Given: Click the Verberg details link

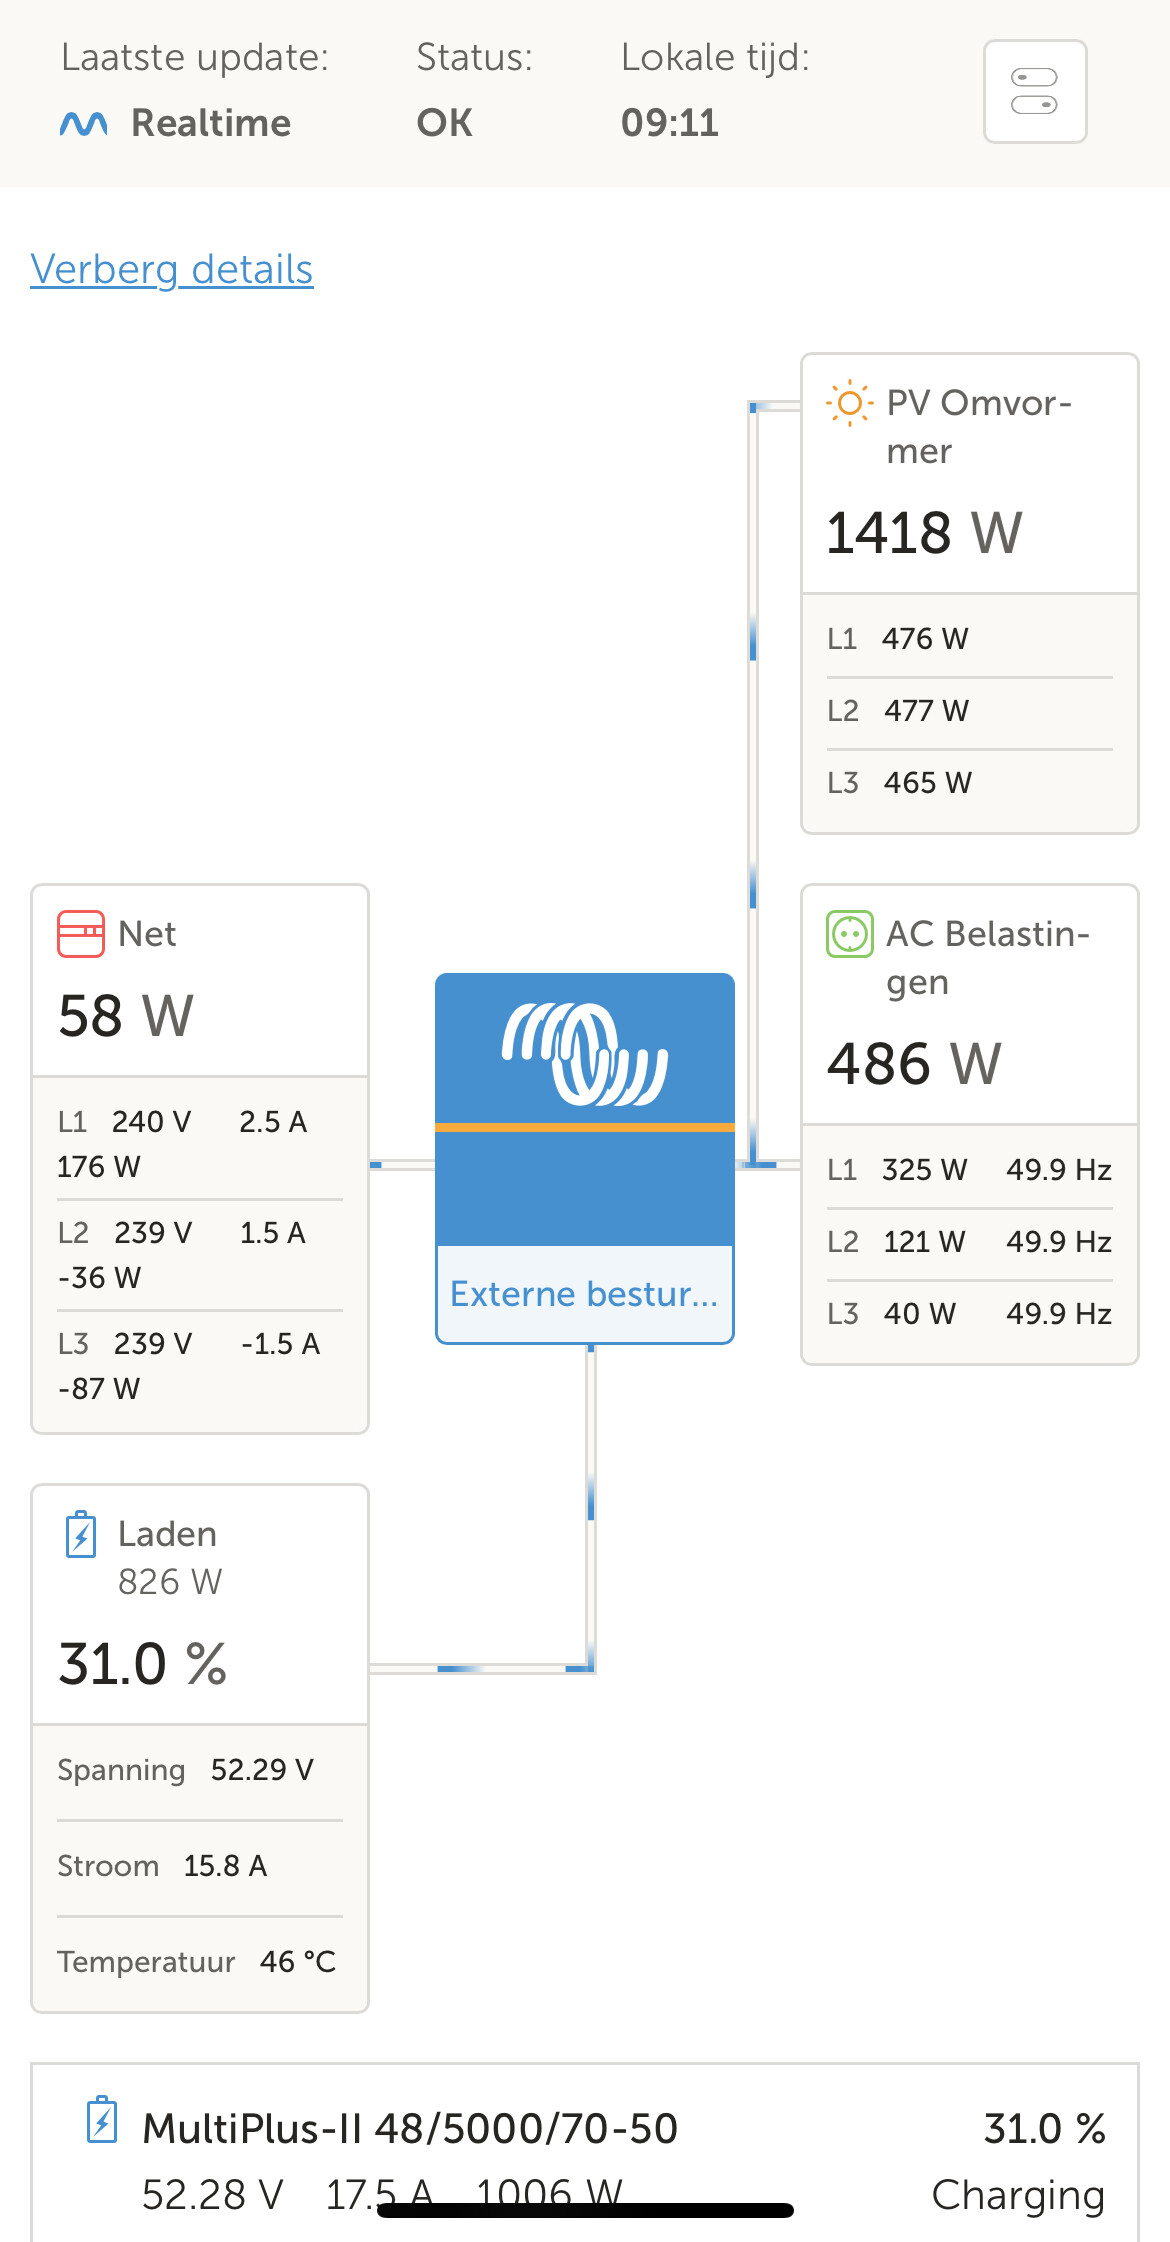Looking at the screenshot, I should coord(172,270).
